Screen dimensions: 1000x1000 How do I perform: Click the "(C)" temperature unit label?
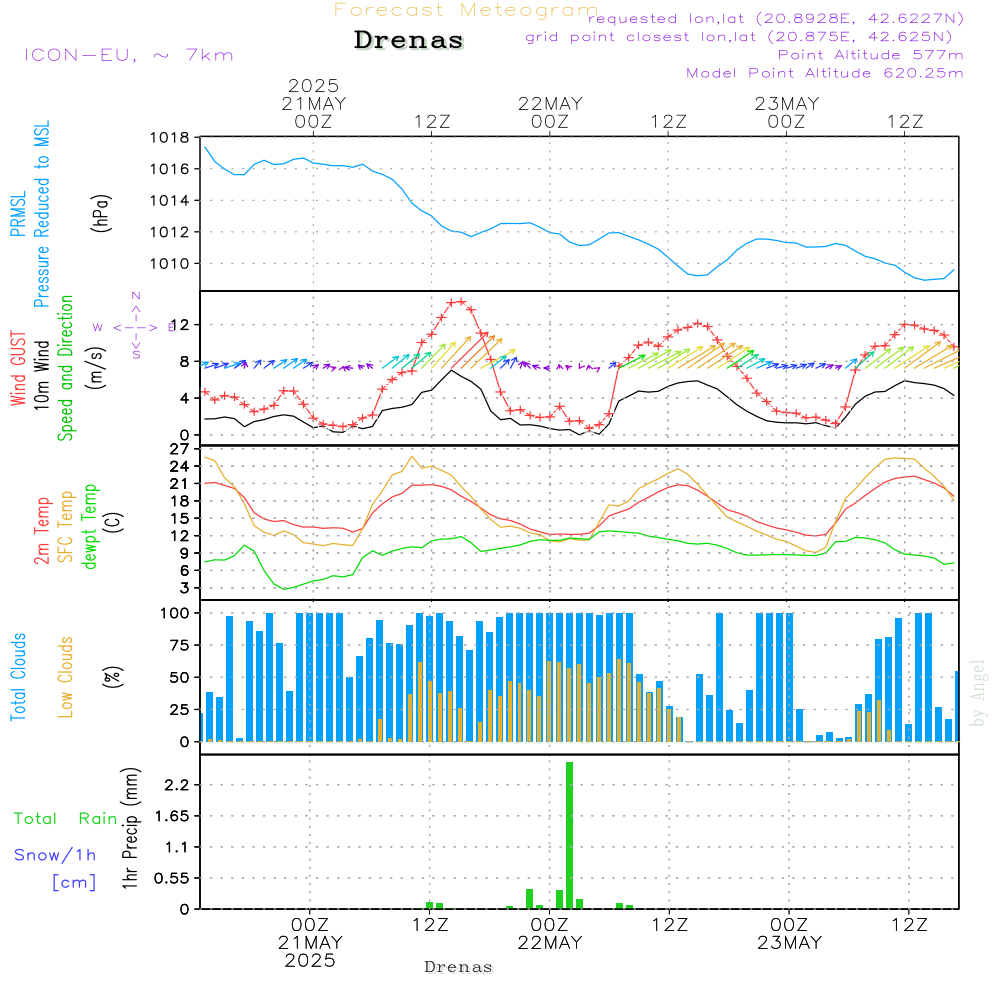click(114, 522)
